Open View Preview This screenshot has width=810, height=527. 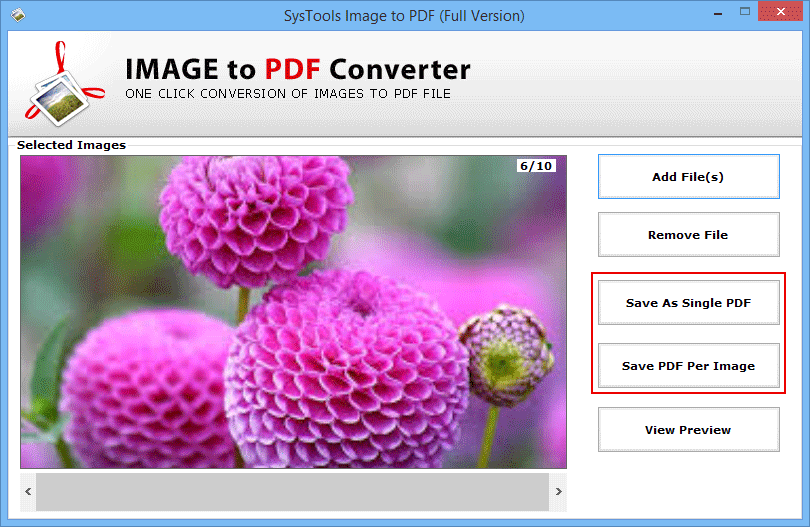689,430
